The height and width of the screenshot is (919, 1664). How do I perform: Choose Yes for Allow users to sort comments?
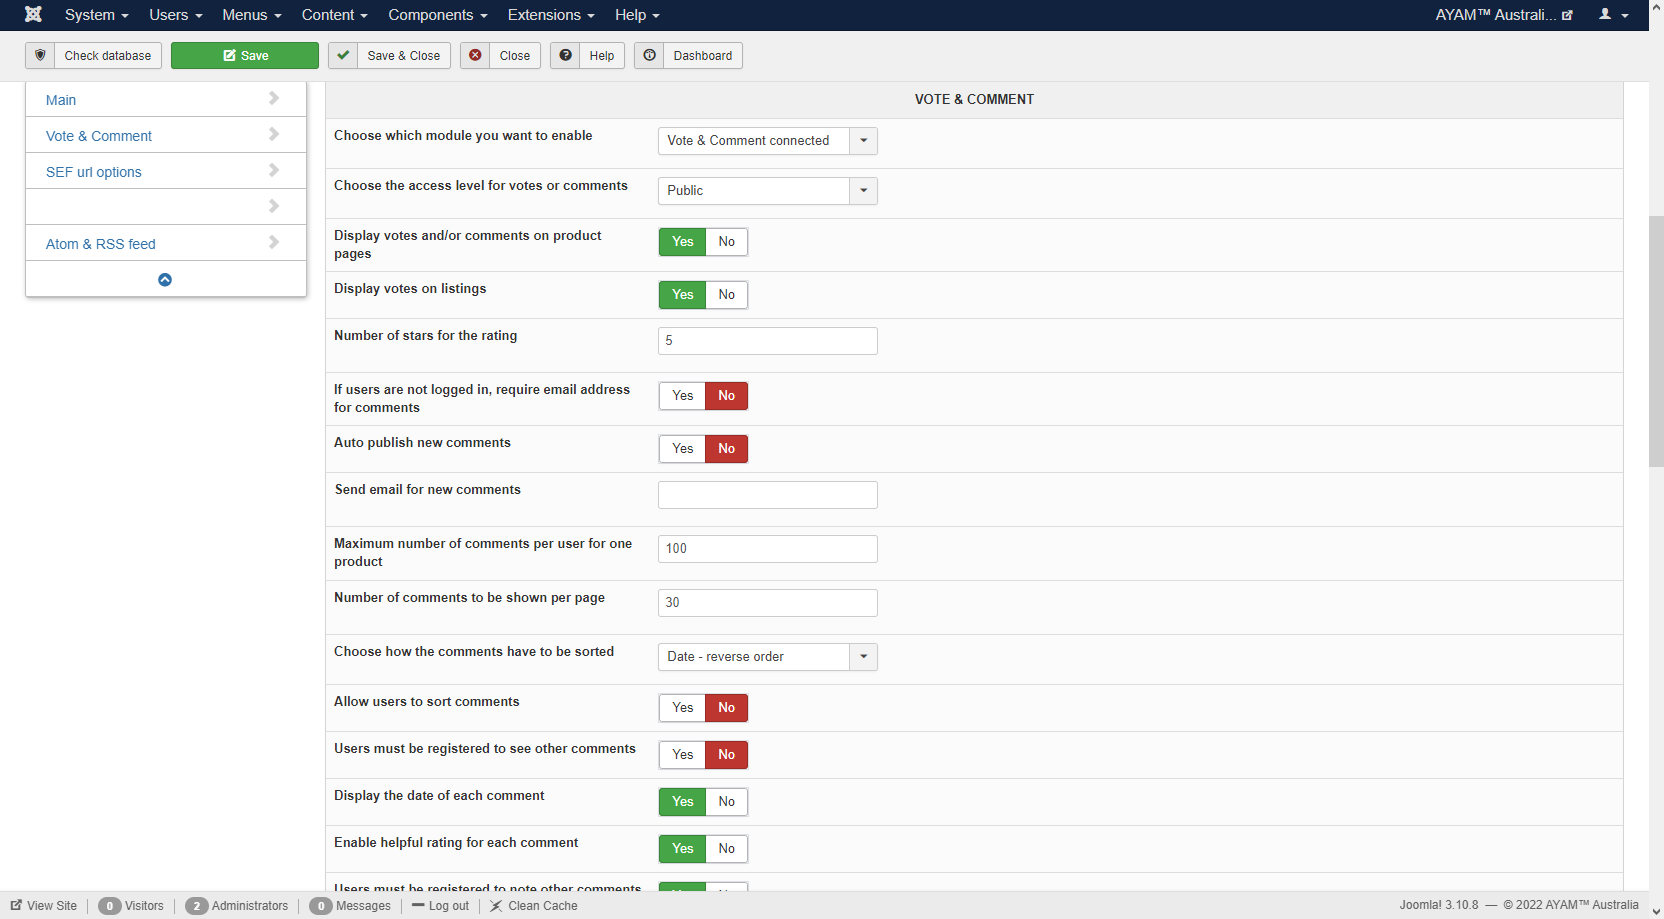point(683,708)
